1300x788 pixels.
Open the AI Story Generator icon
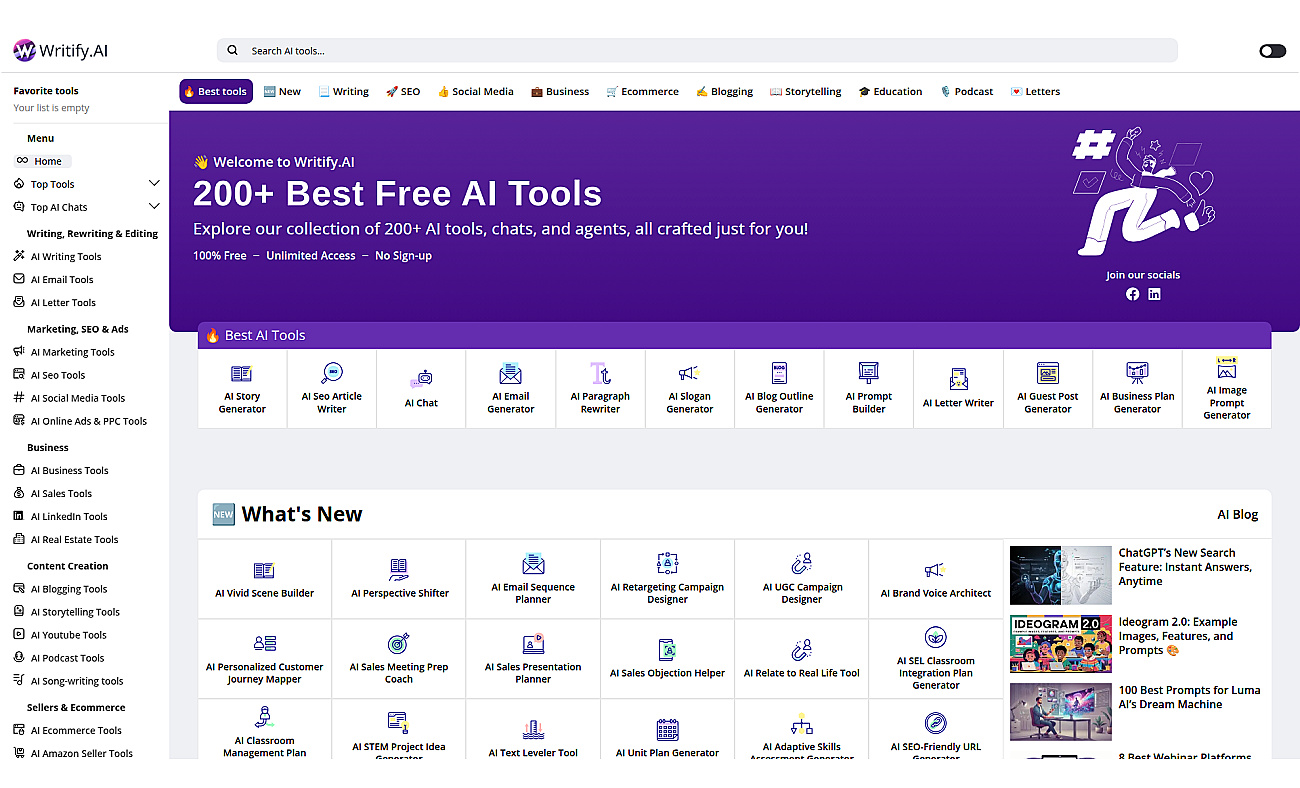242,374
